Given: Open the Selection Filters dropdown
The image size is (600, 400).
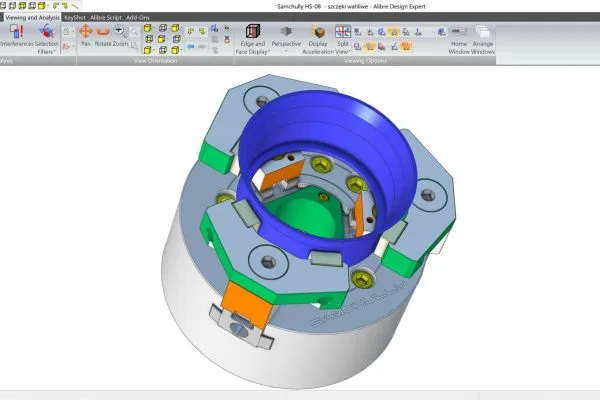Looking at the screenshot, I should coord(46,39).
